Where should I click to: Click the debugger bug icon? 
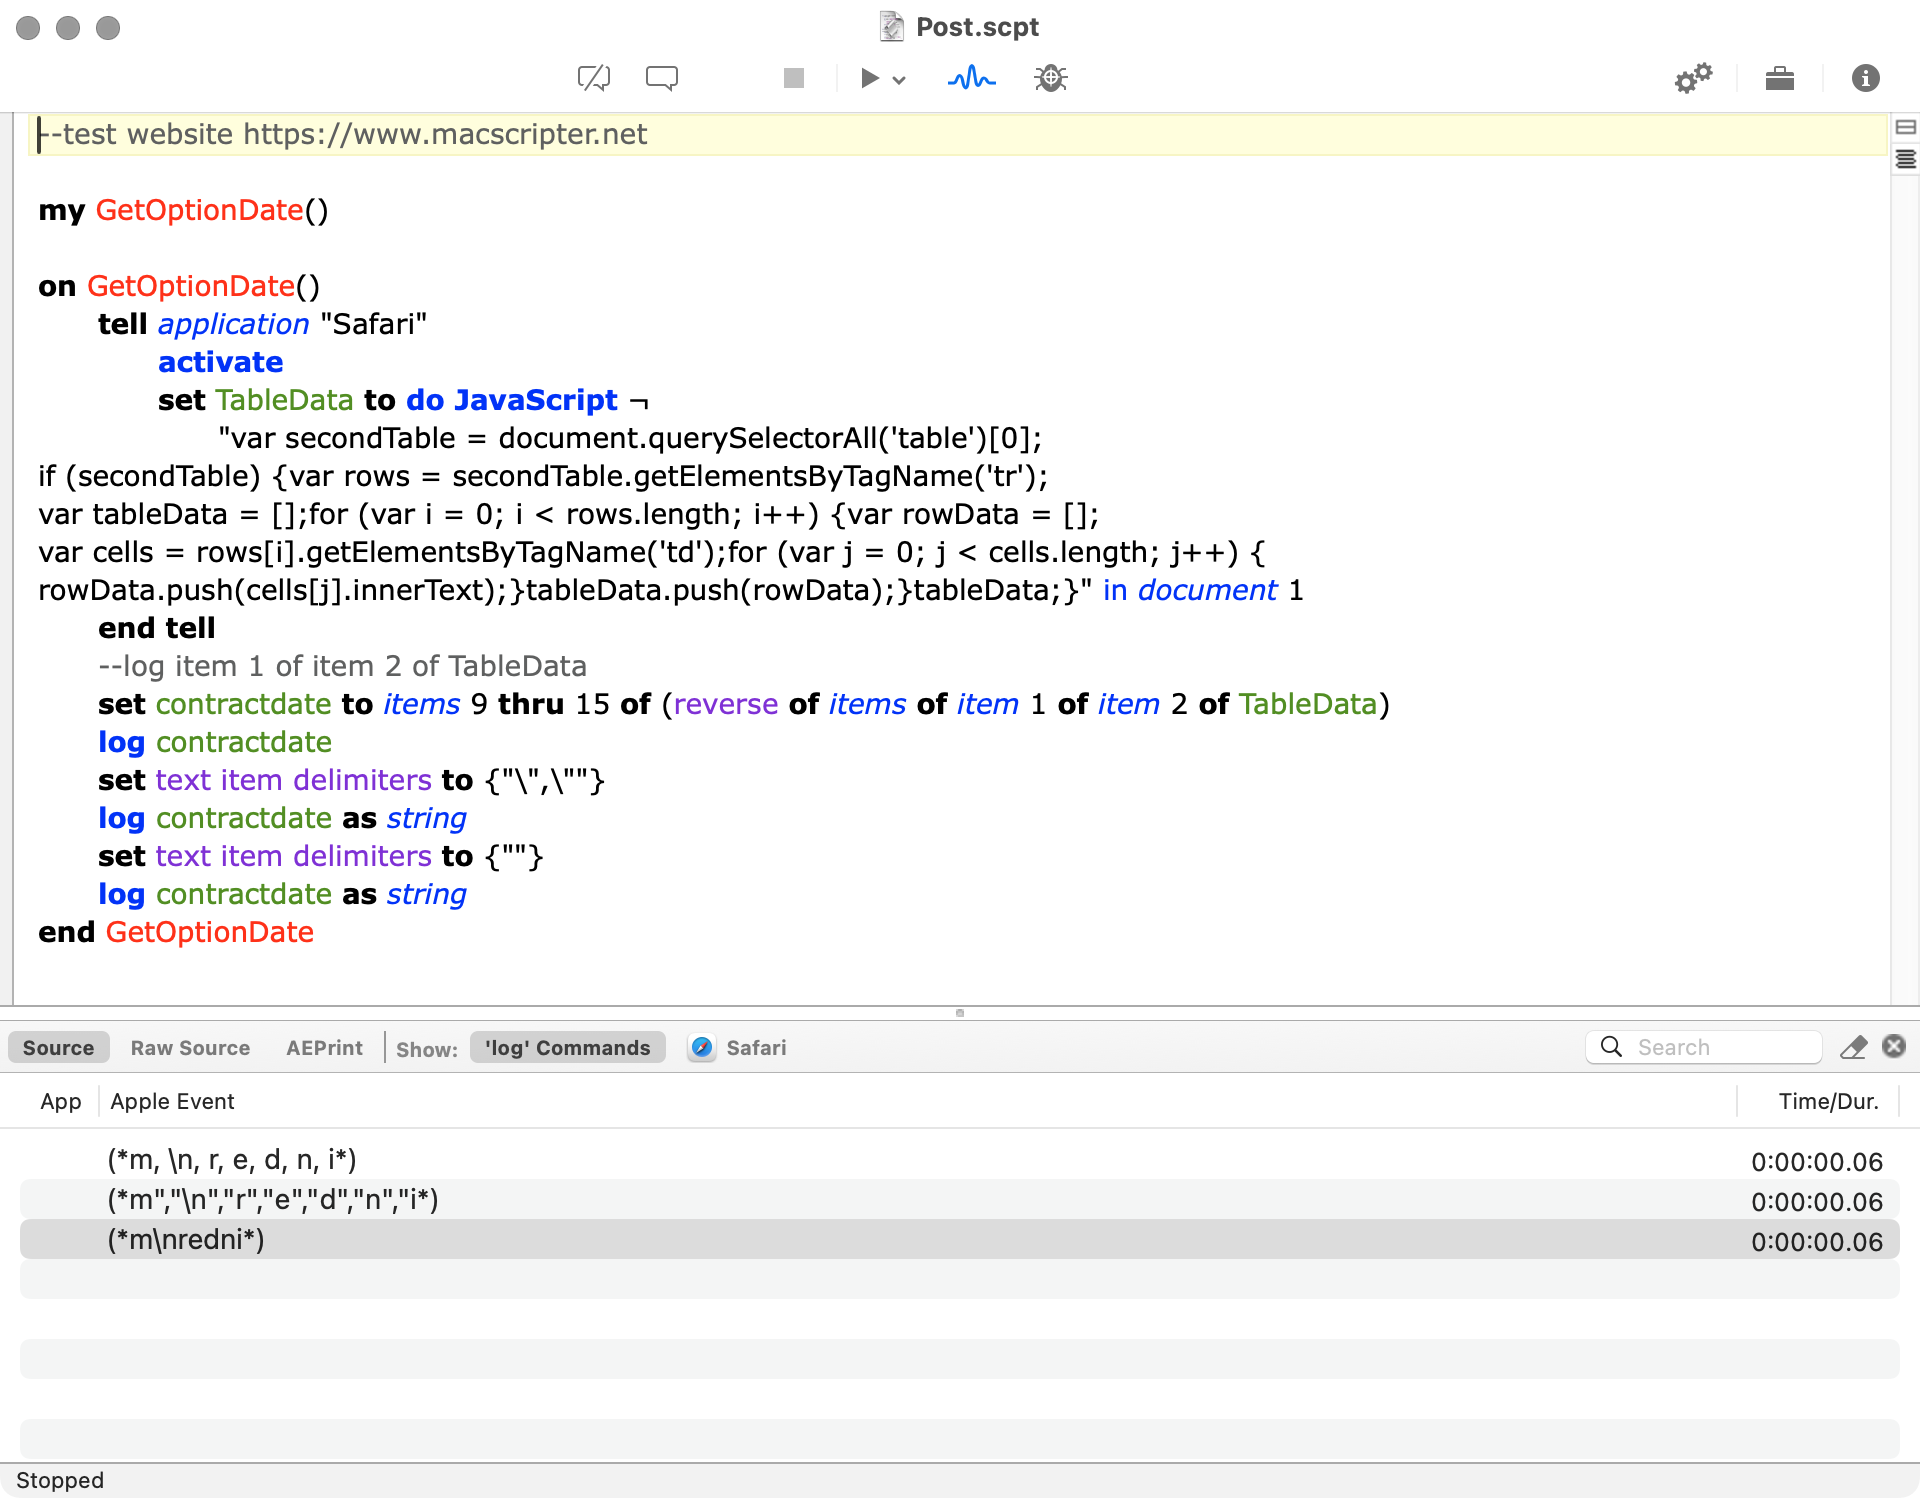[1051, 78]
